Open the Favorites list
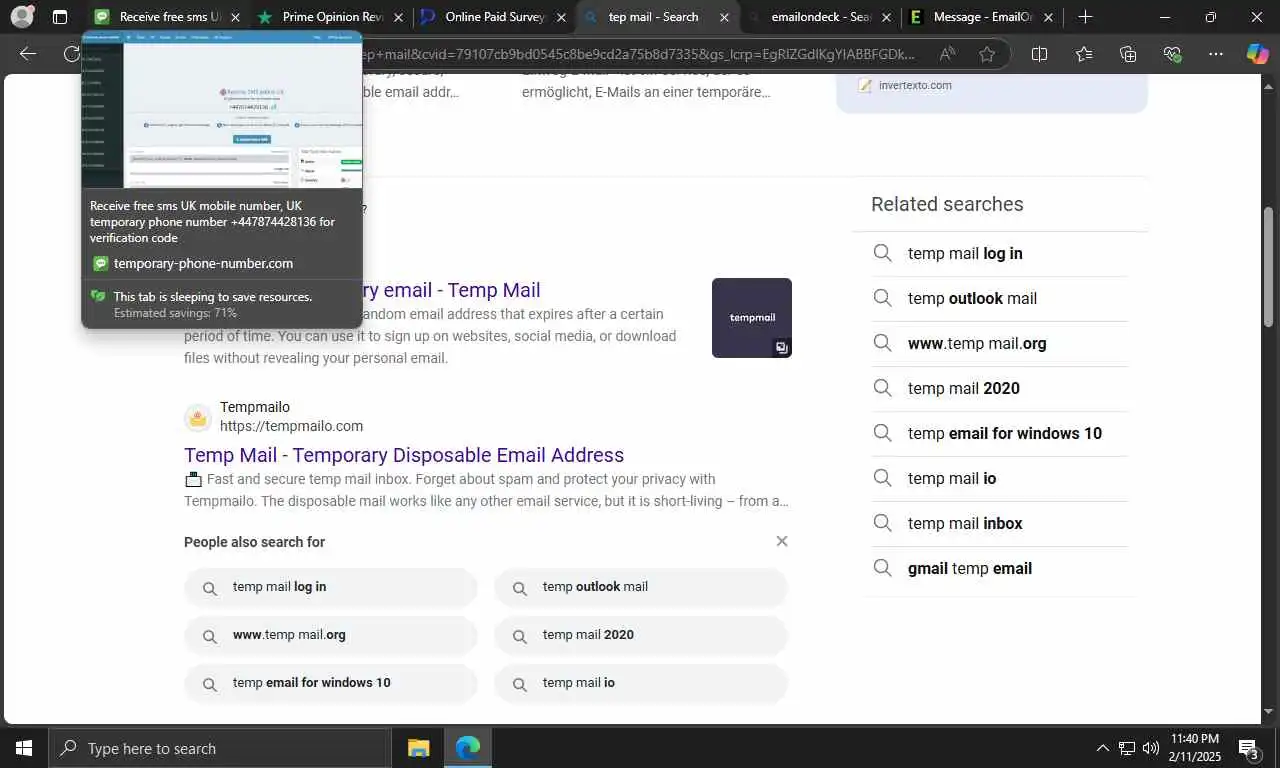The width and height of the screenshot is (1280, 768). 1084,54
